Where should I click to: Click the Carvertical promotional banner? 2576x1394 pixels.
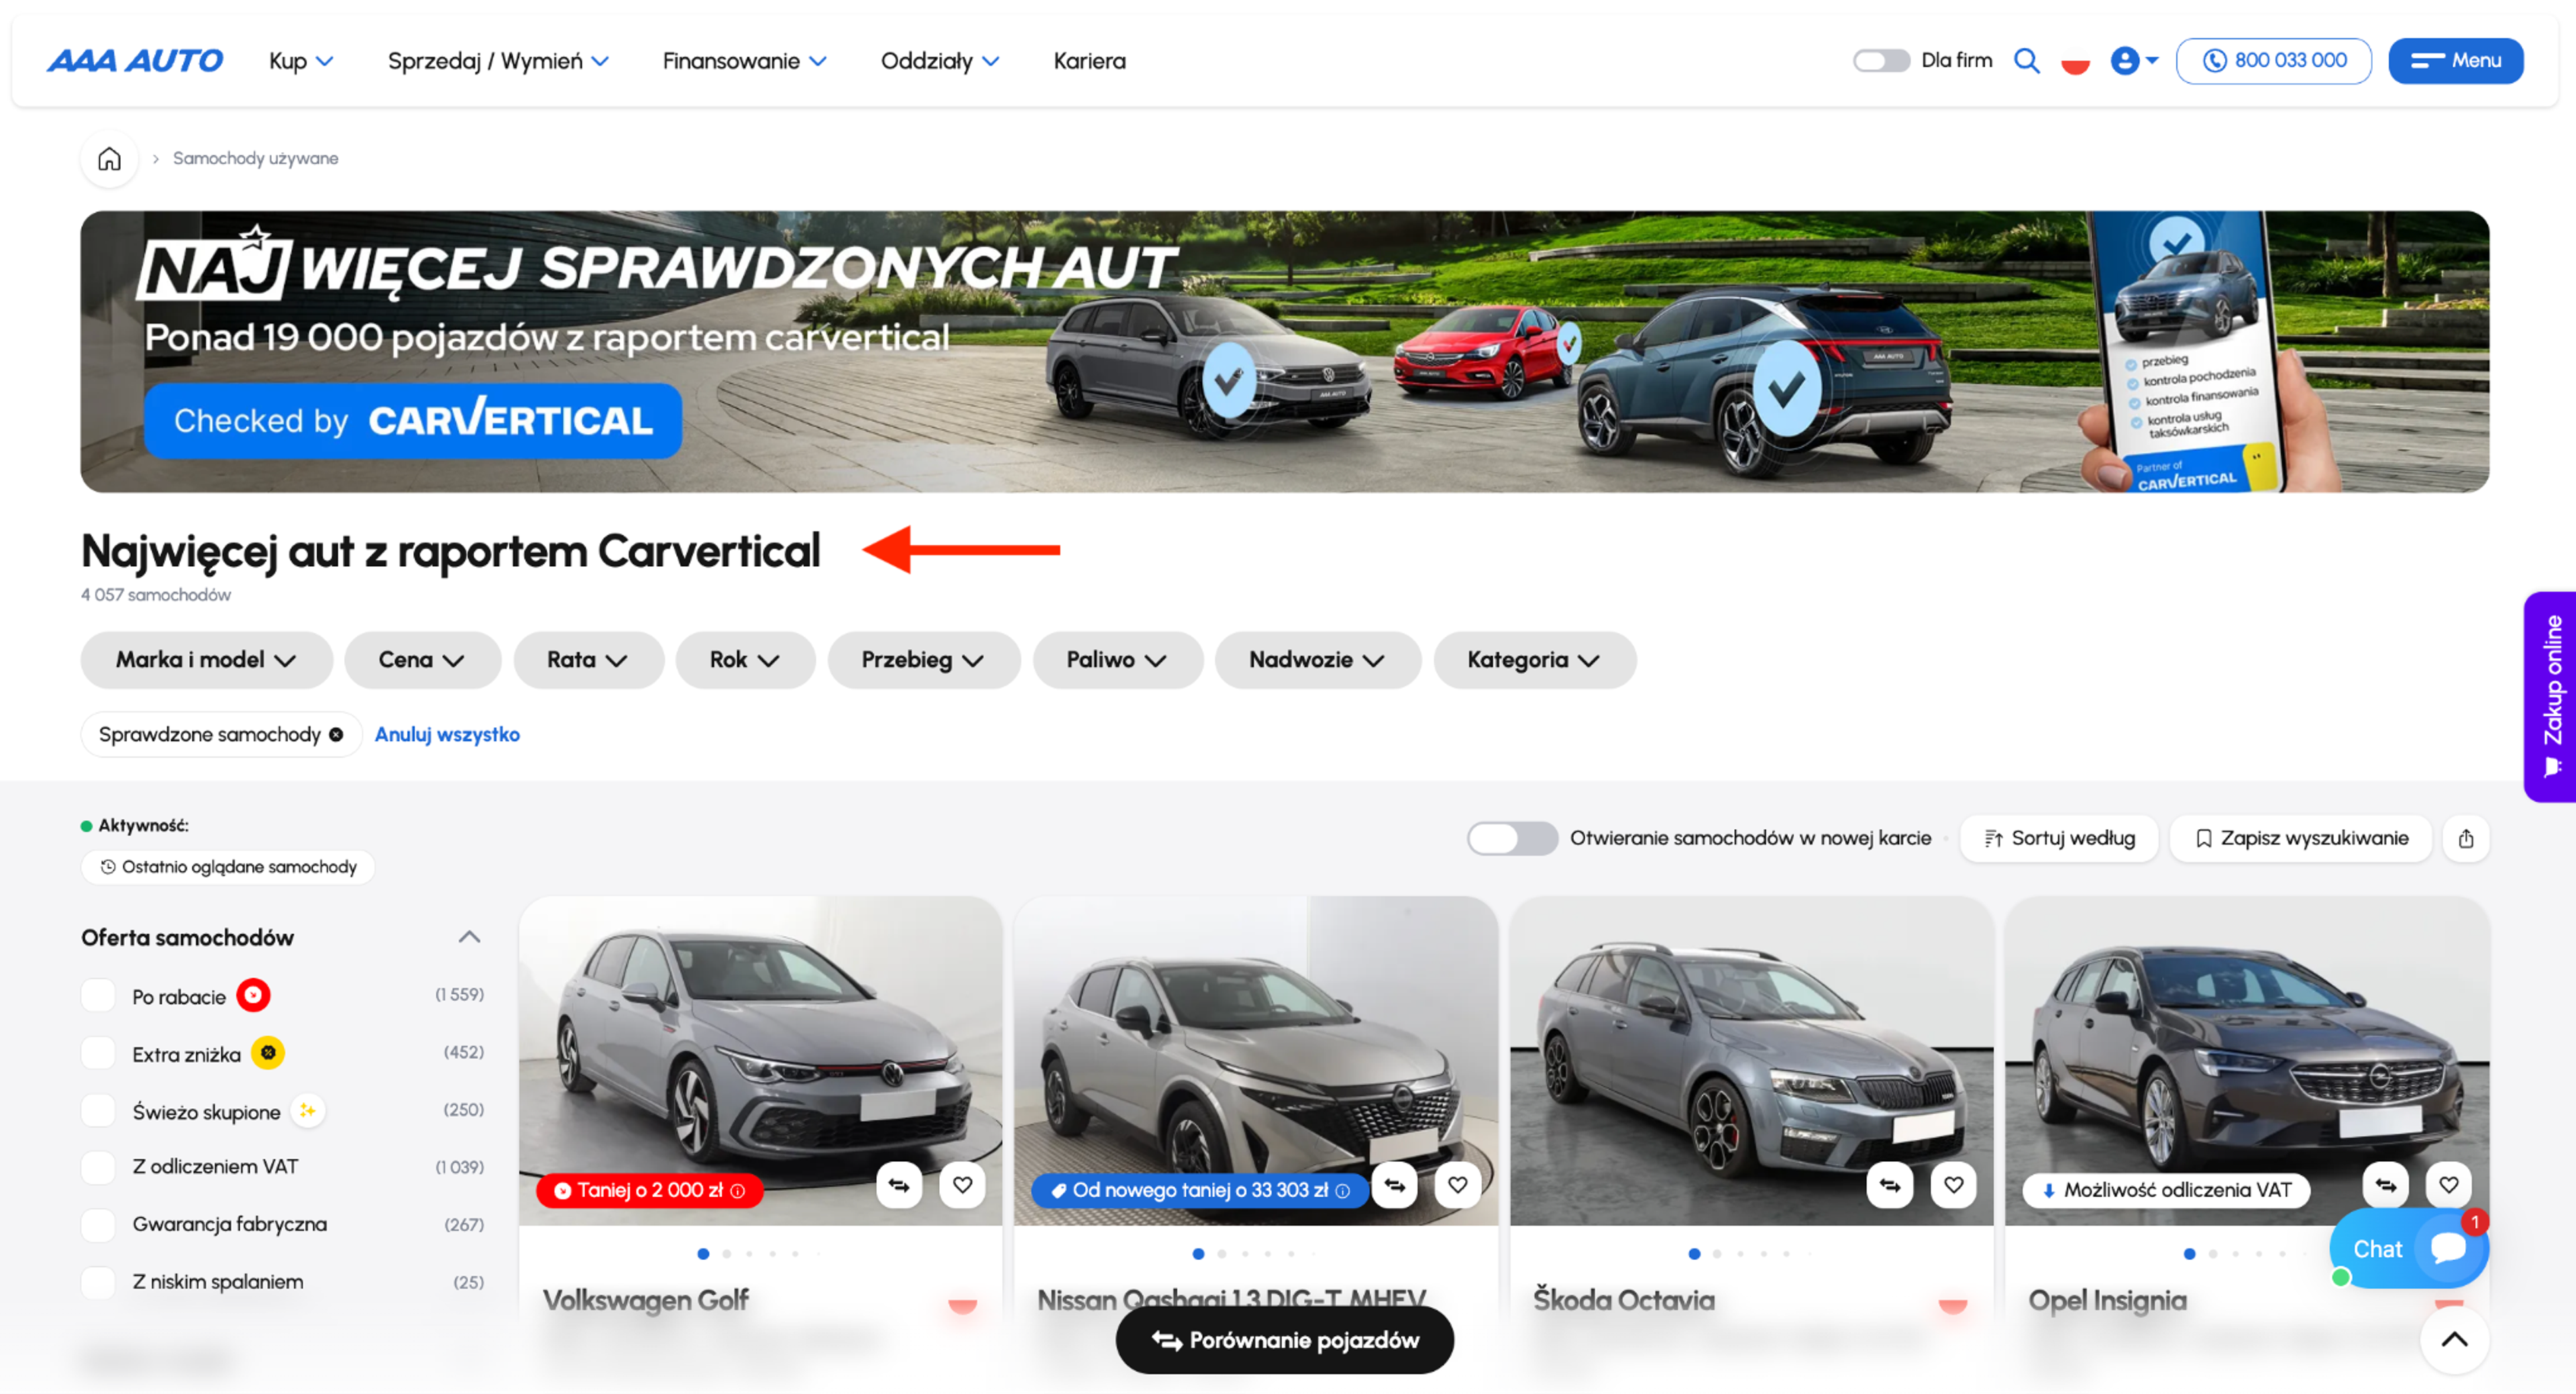coord(1284,351)
